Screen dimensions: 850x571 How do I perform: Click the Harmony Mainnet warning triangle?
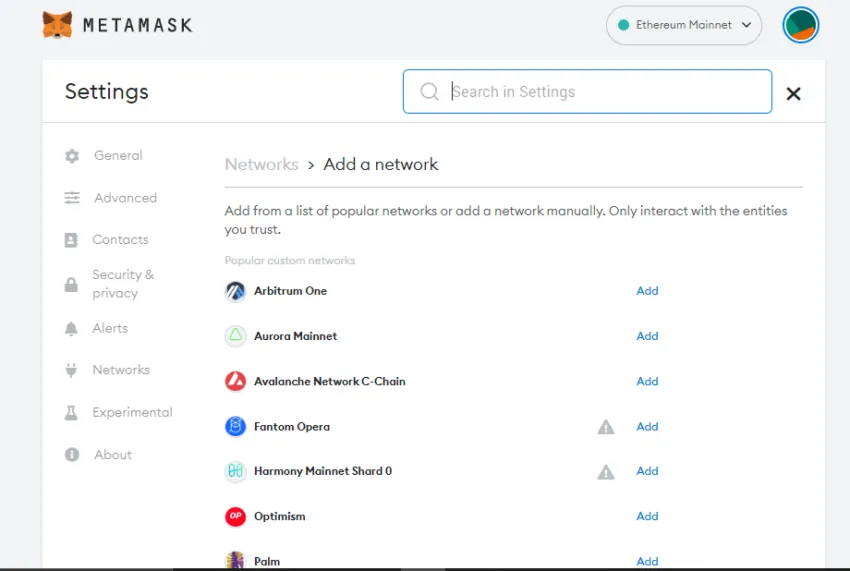point(606,472)
